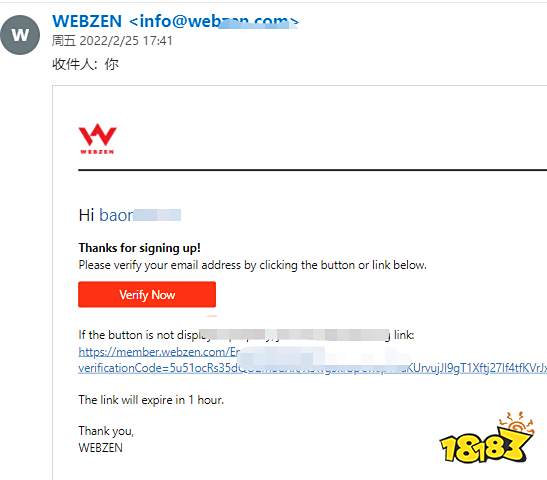This screenshot has width=547, height=480.
Task: Click the verificationCode link line
Action: pyautogui.click(x=313, y=368)
